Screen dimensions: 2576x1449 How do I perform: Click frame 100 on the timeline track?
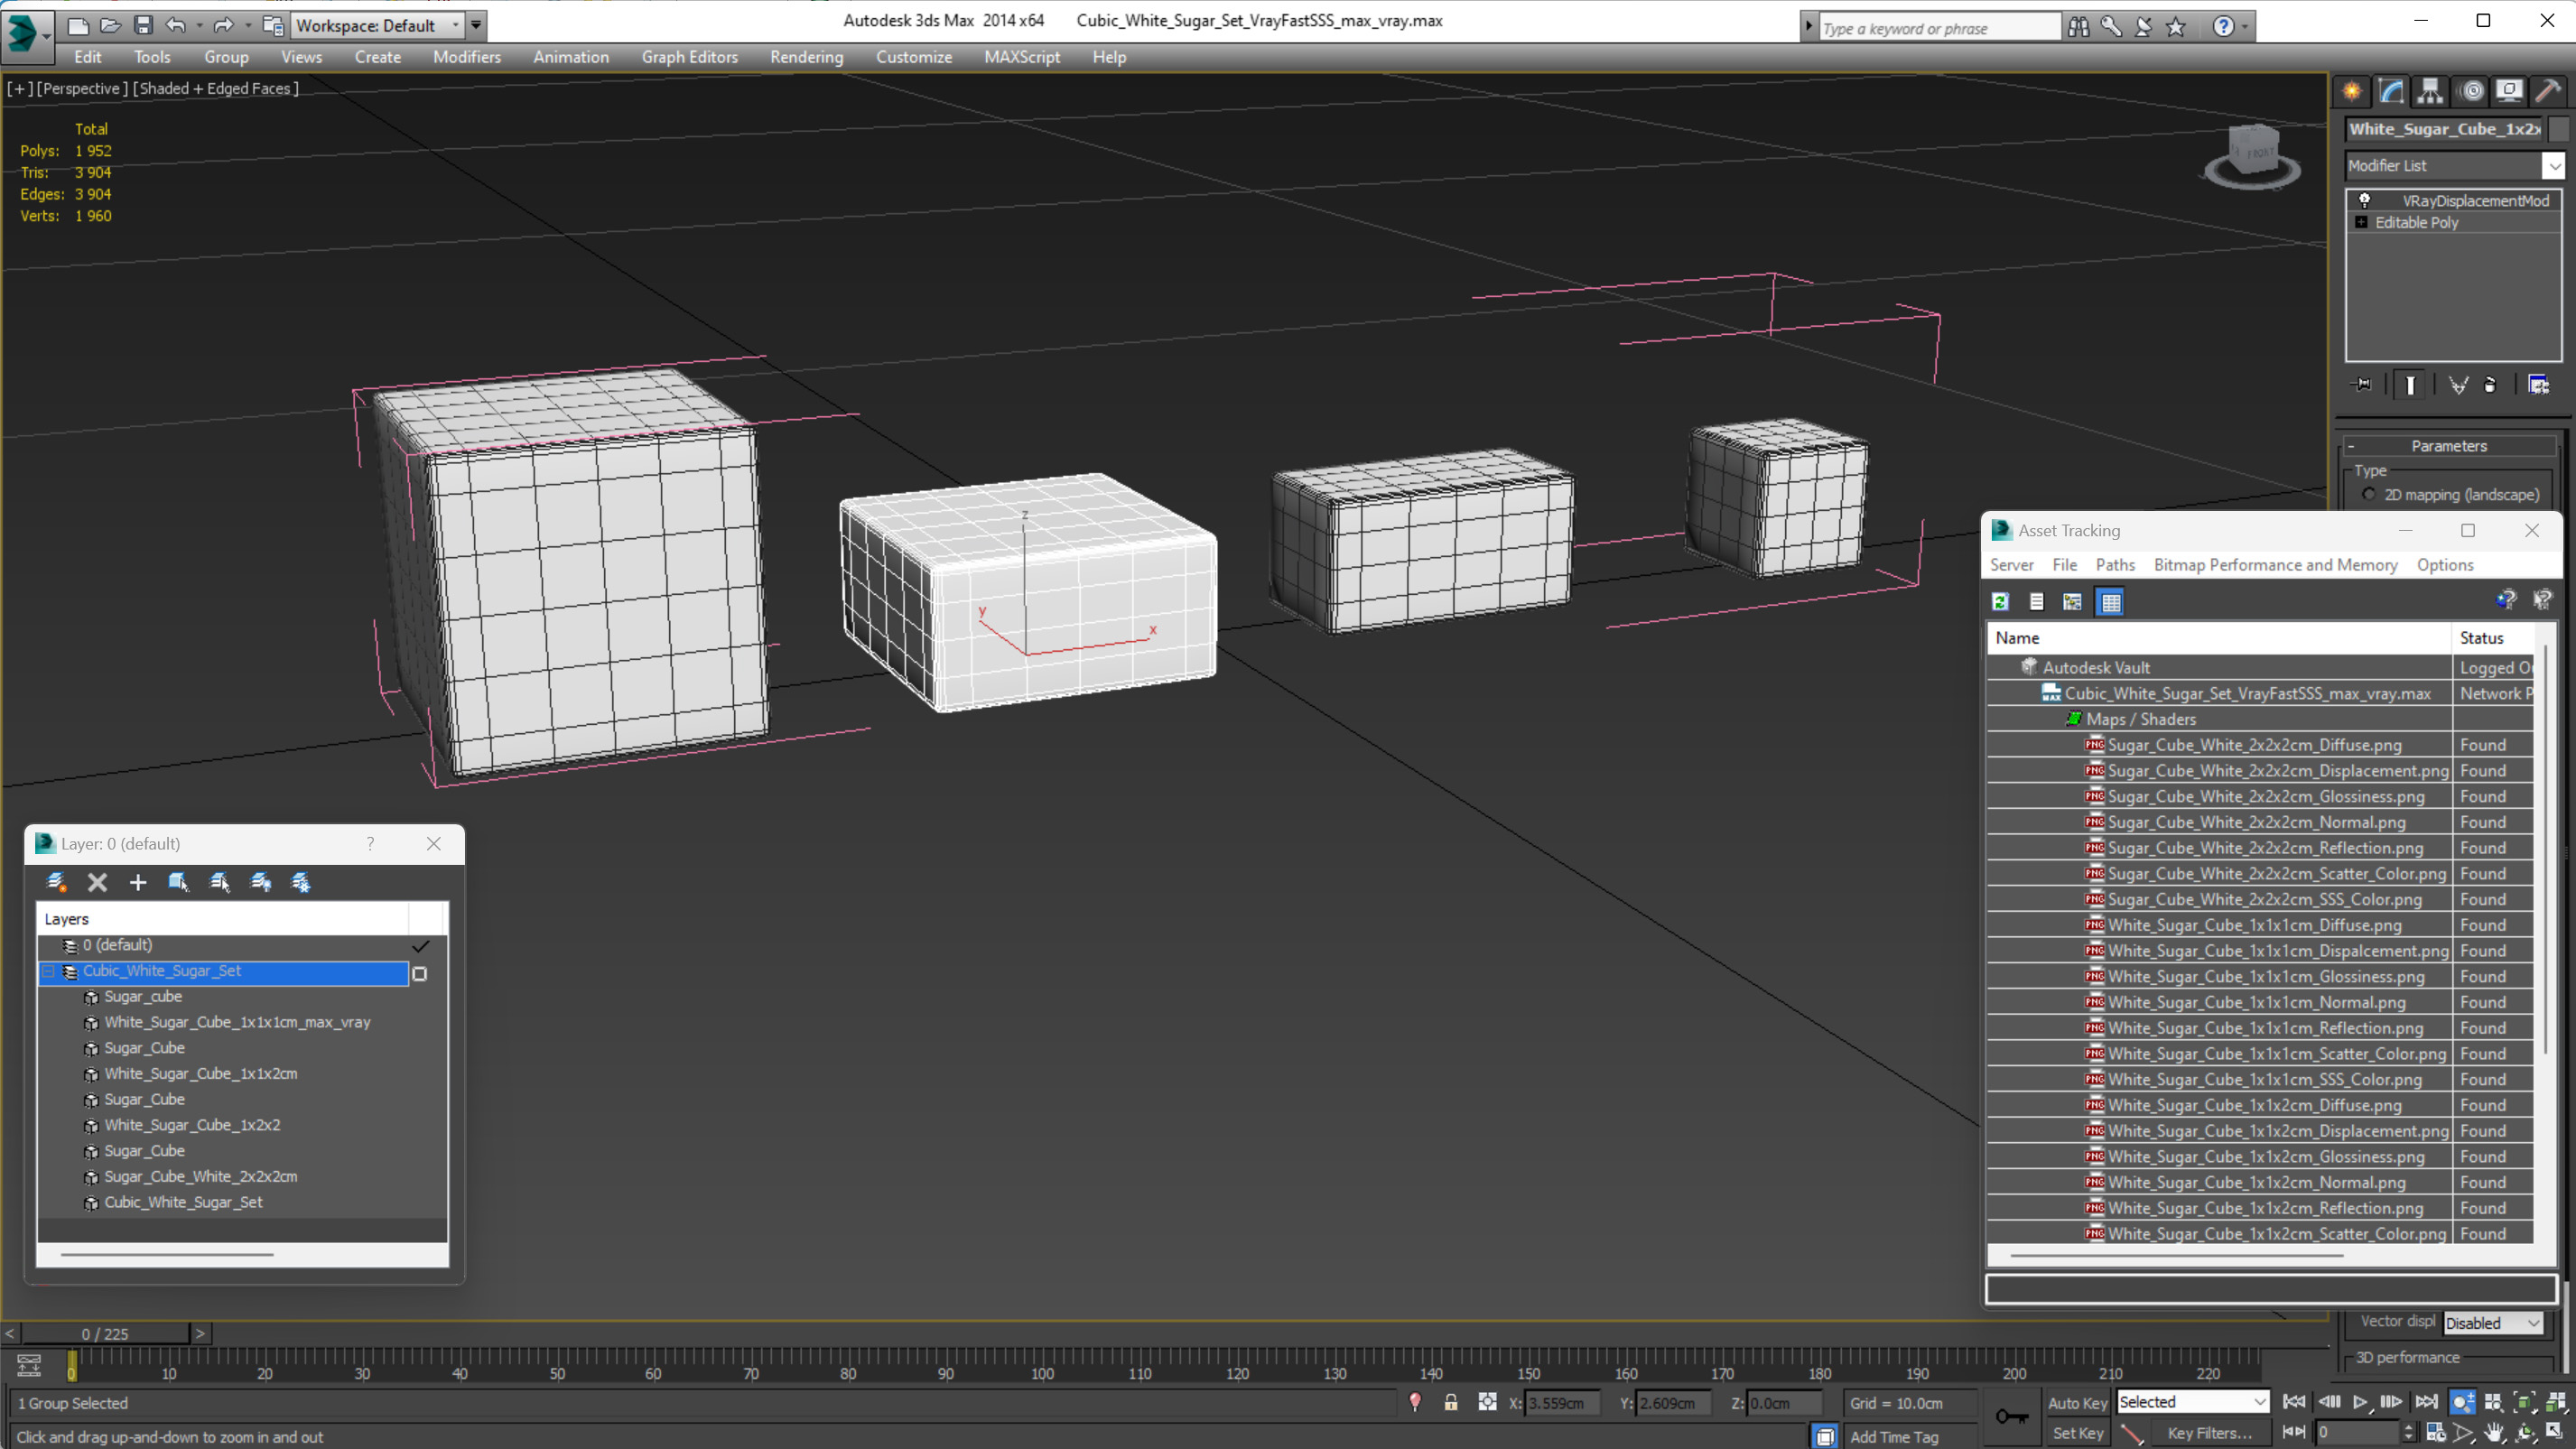click(1042, 1358)
